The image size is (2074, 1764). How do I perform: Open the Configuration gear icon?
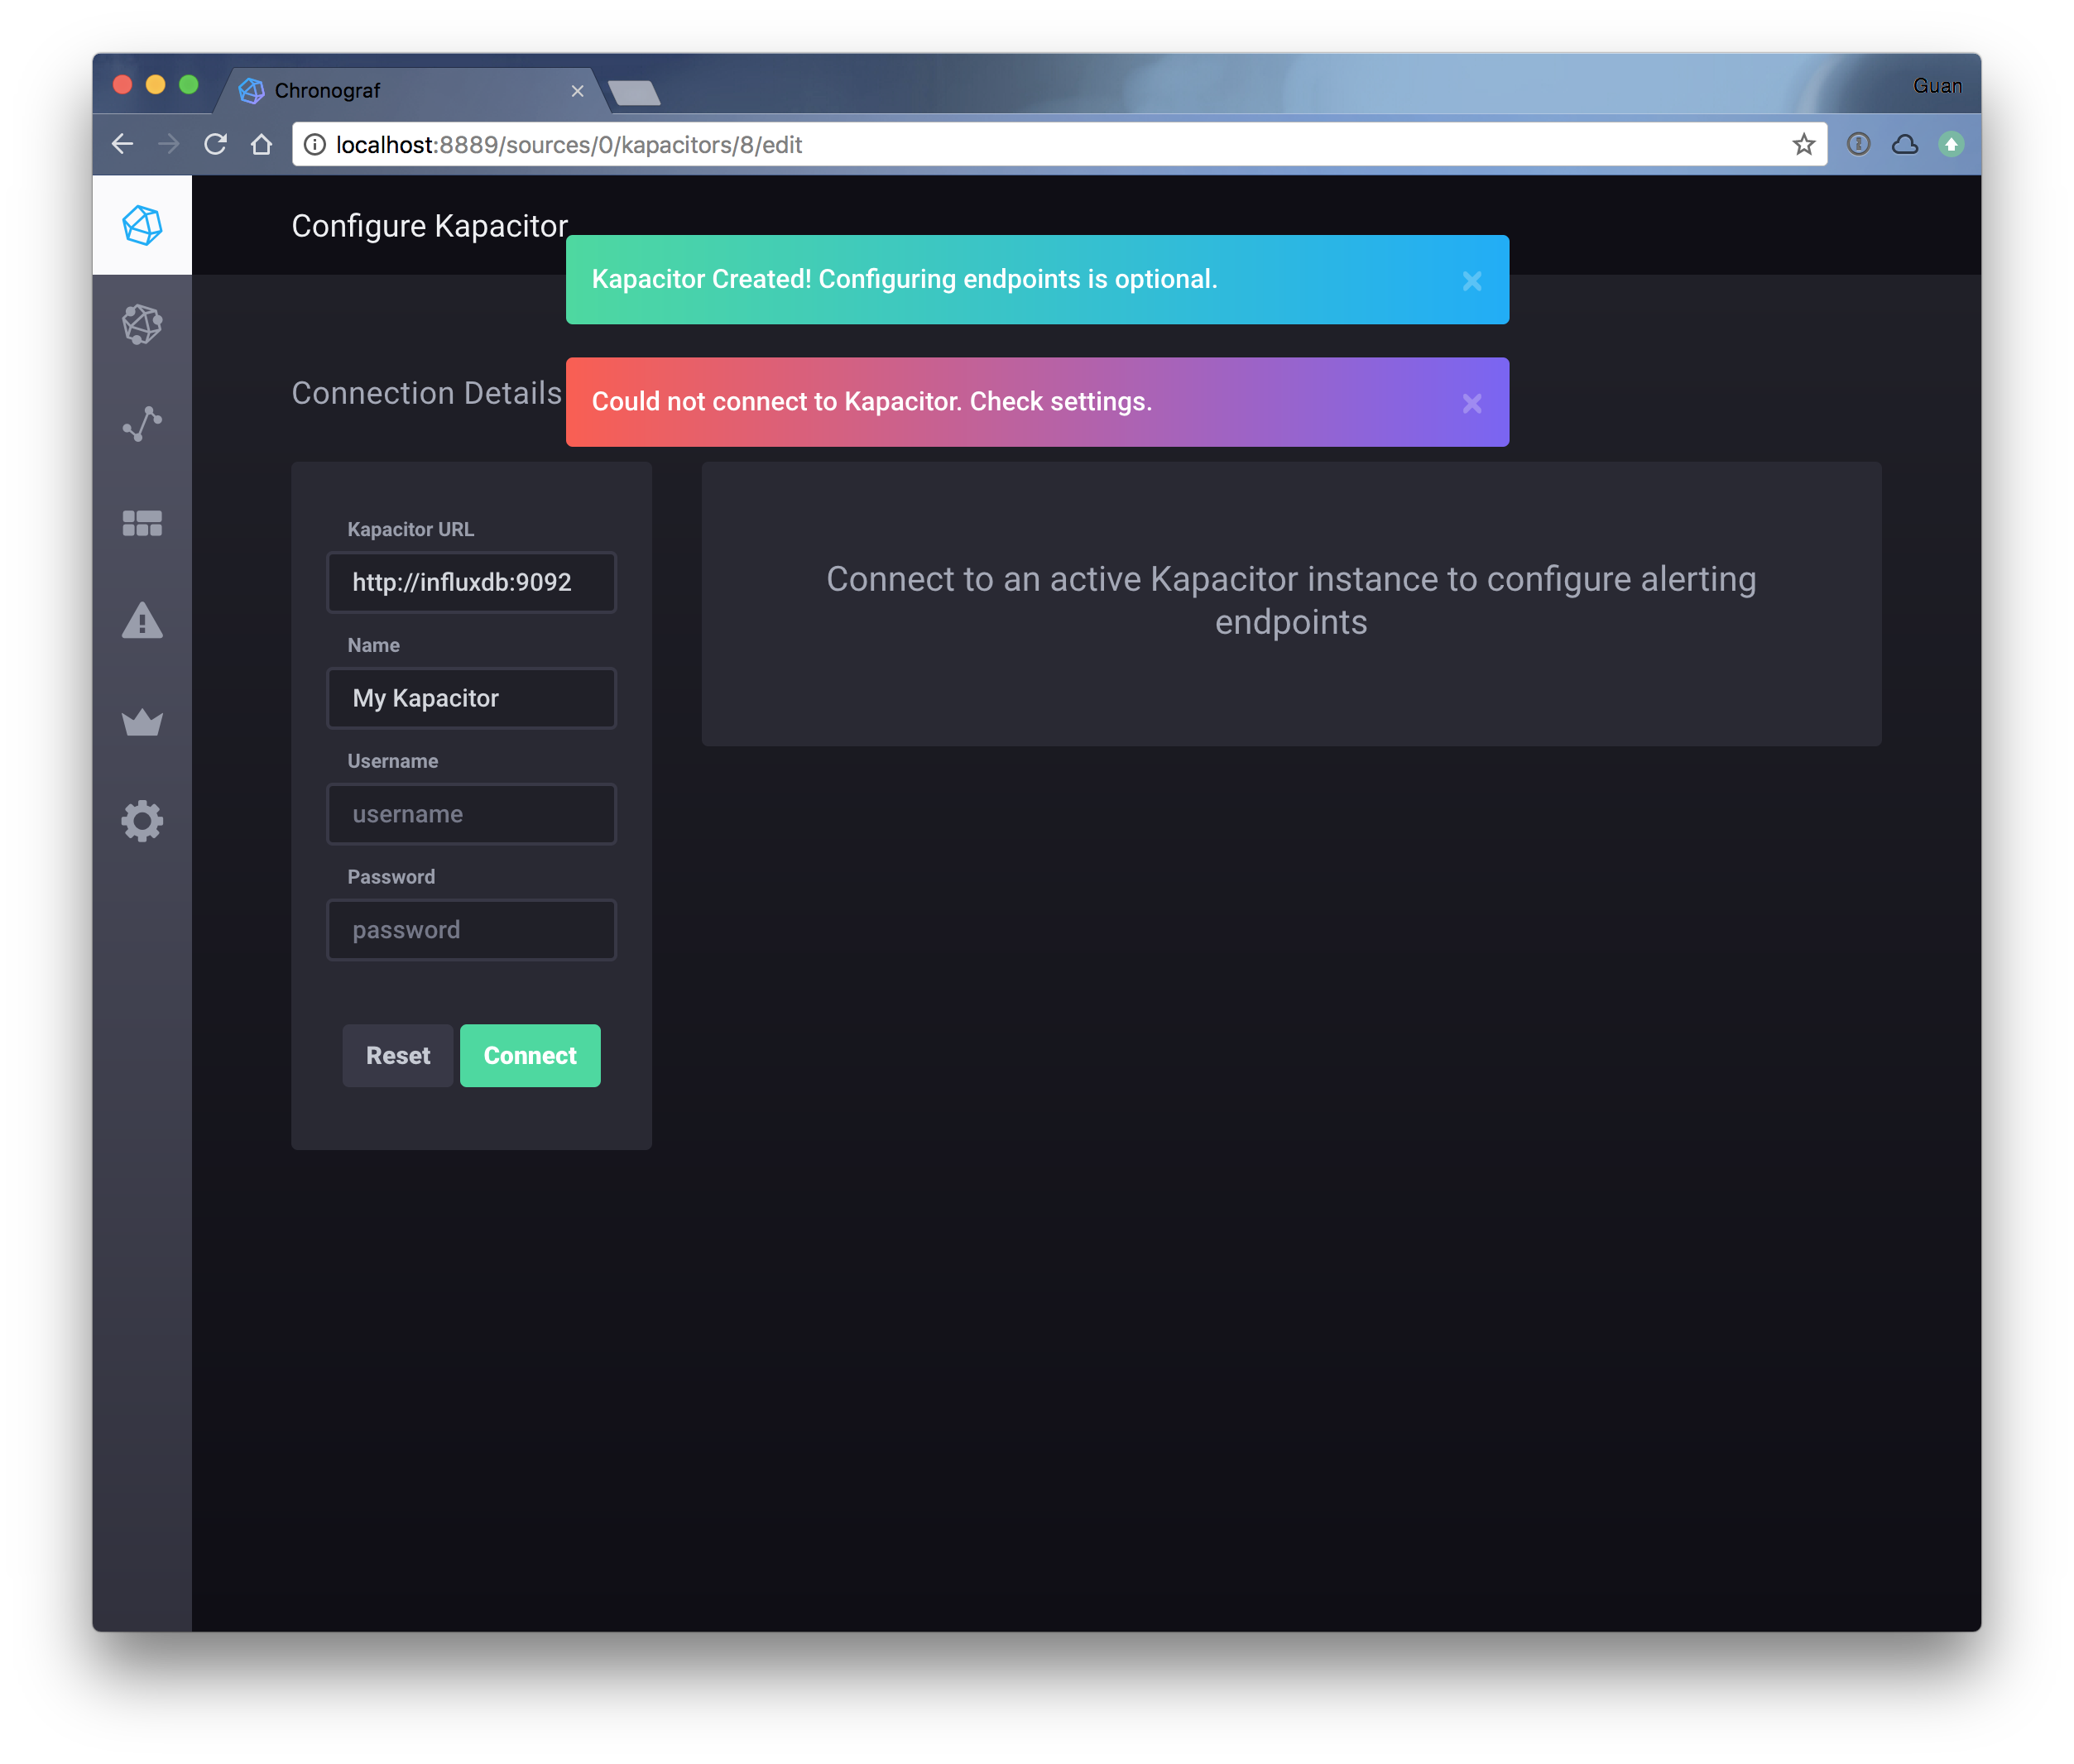click(x=141, y=820)
